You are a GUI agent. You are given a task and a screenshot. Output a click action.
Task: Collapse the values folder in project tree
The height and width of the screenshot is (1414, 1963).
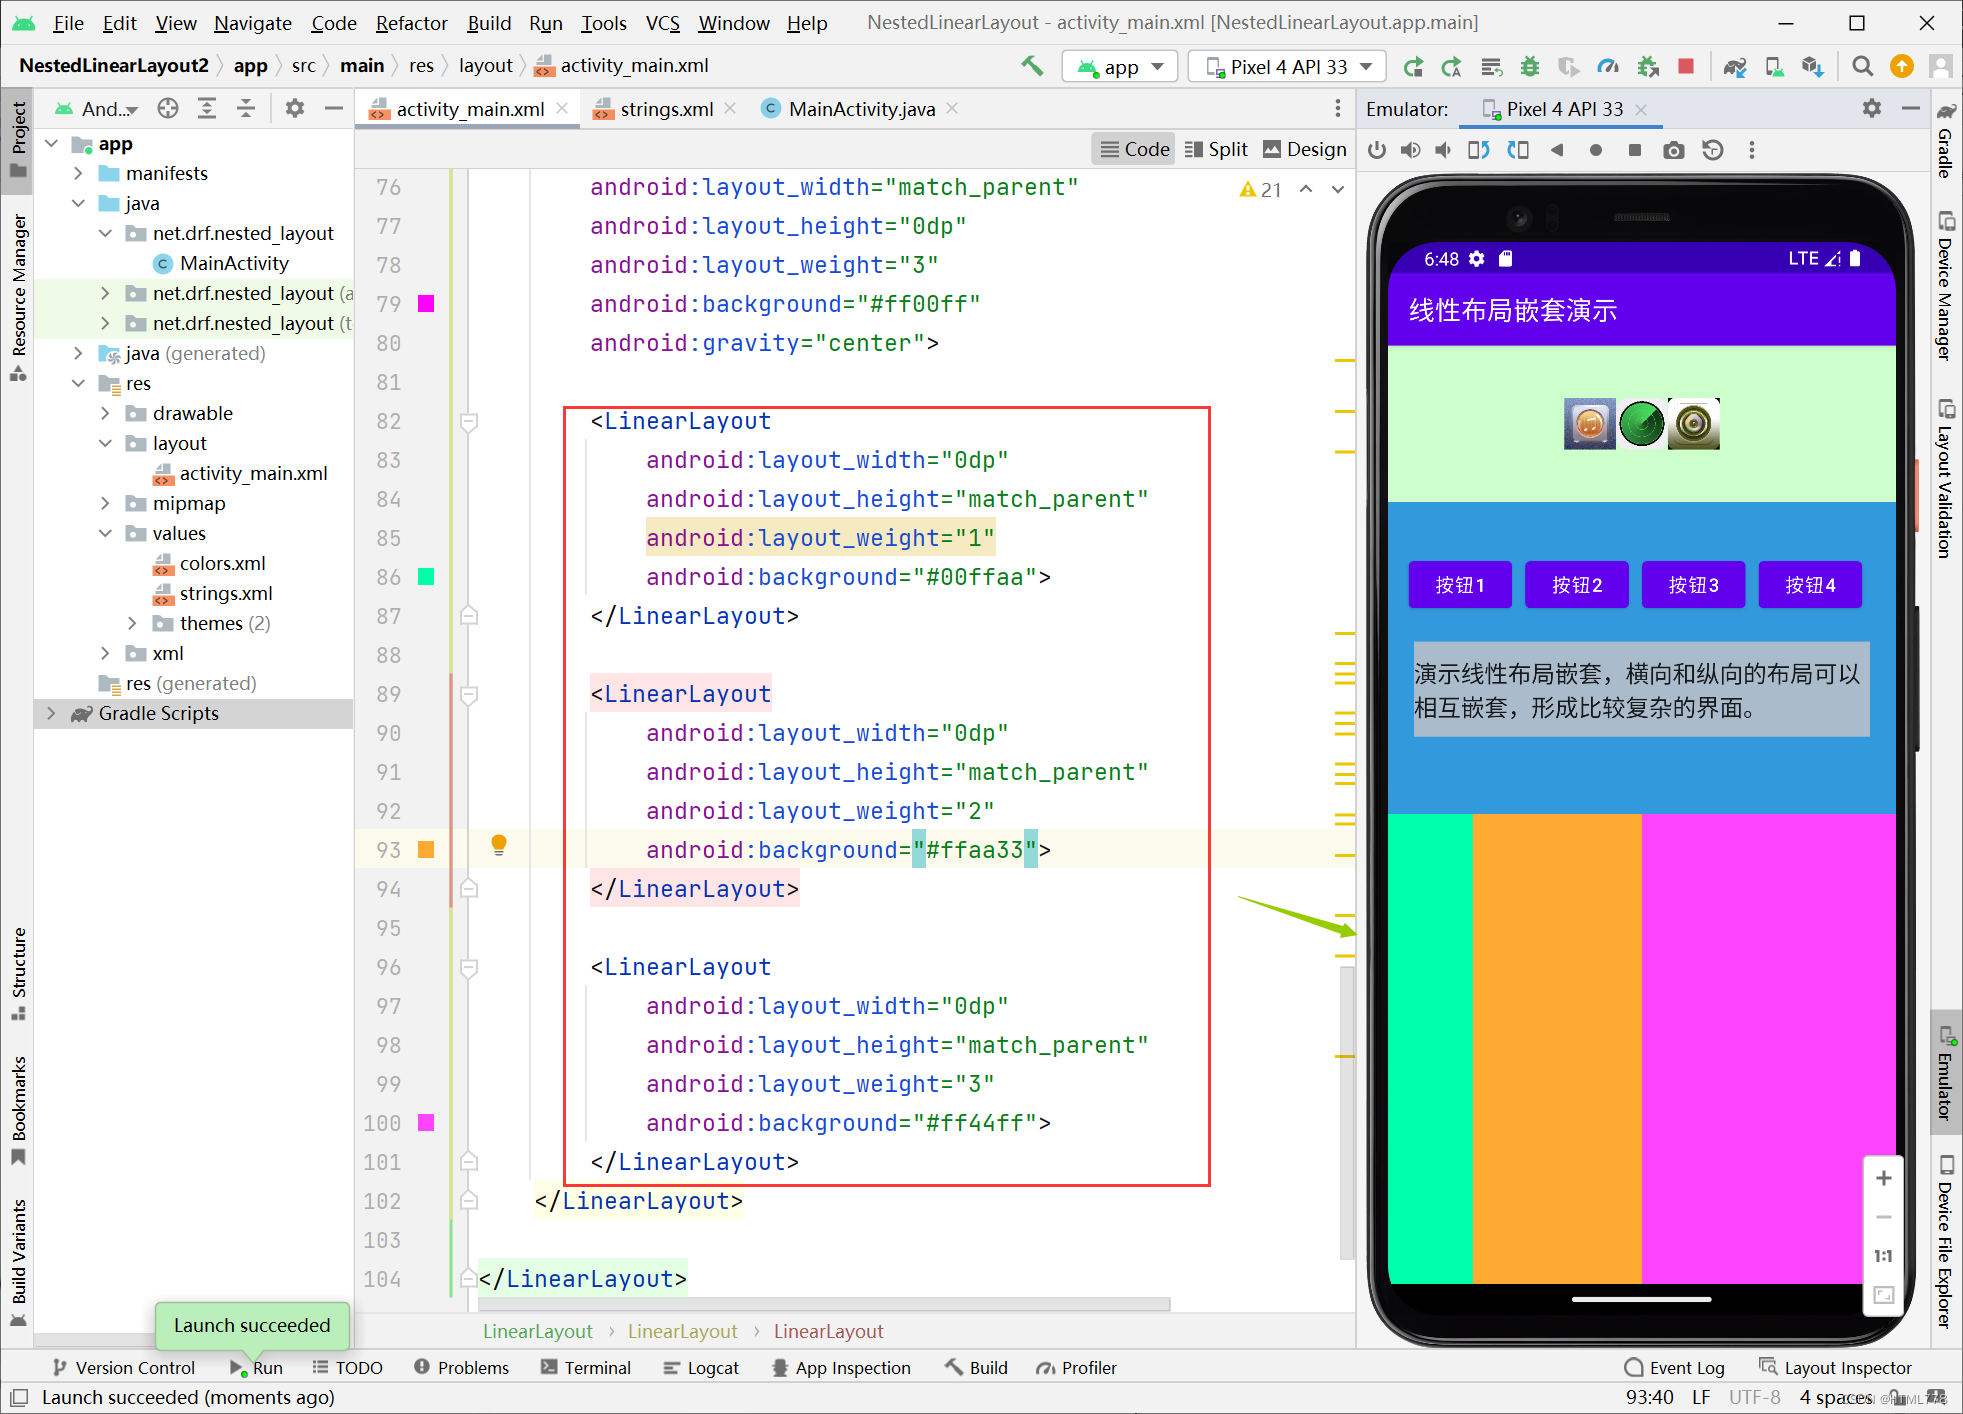click(105, 533)
